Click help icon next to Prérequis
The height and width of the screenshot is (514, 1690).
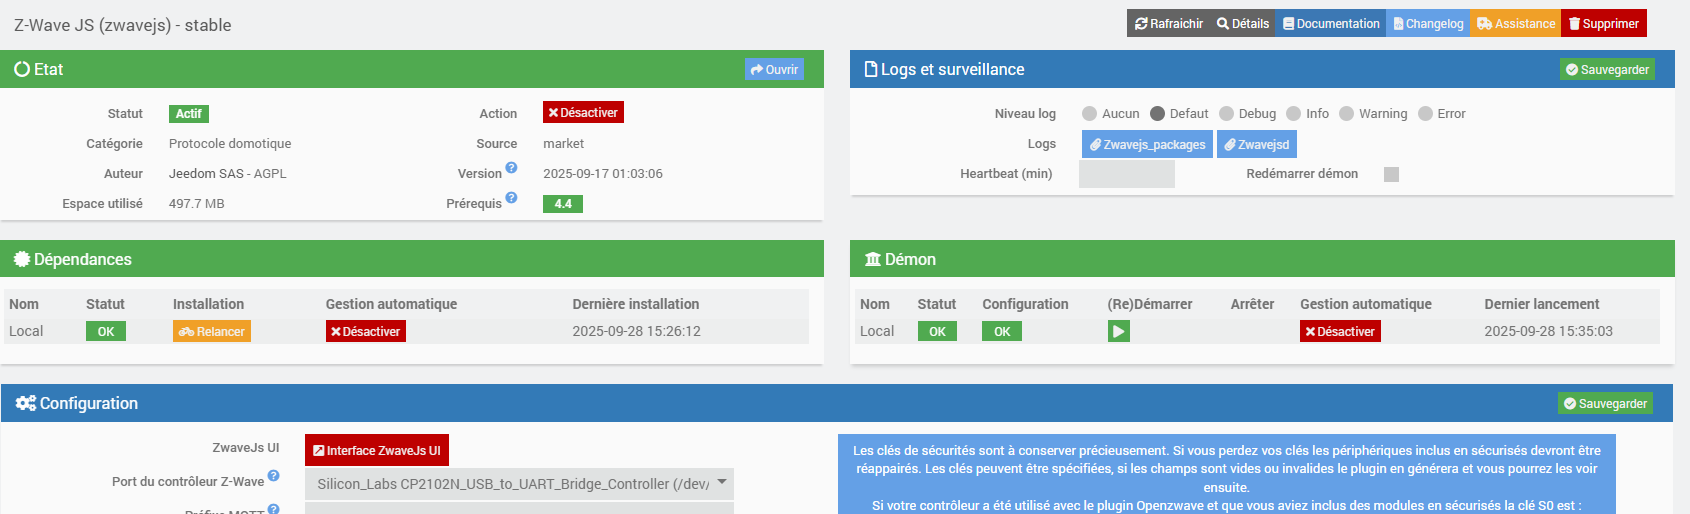click(x=511, y=198)
